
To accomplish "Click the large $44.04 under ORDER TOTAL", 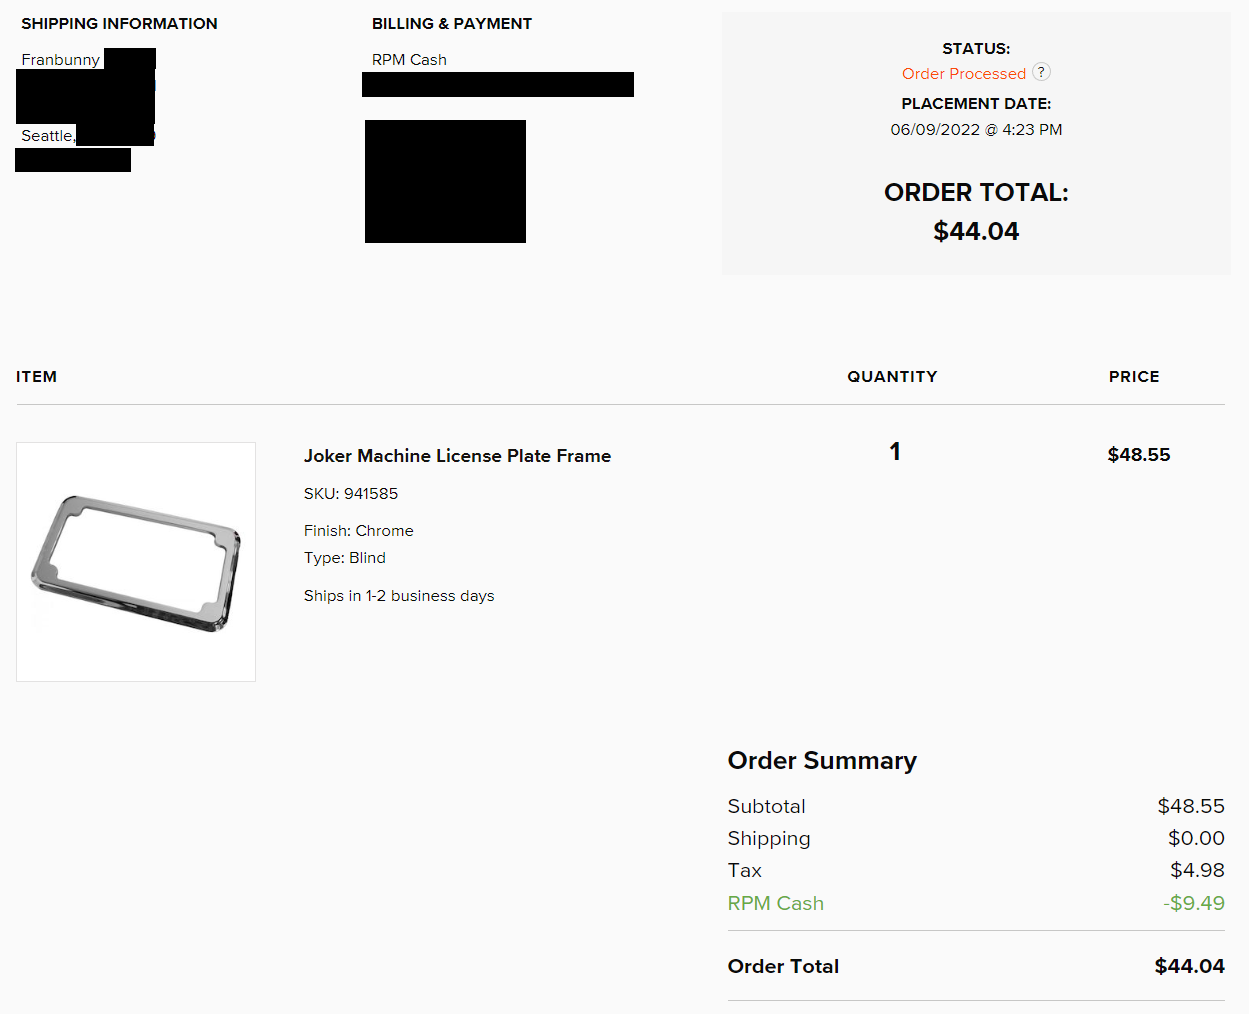I will tap(976, 231).
